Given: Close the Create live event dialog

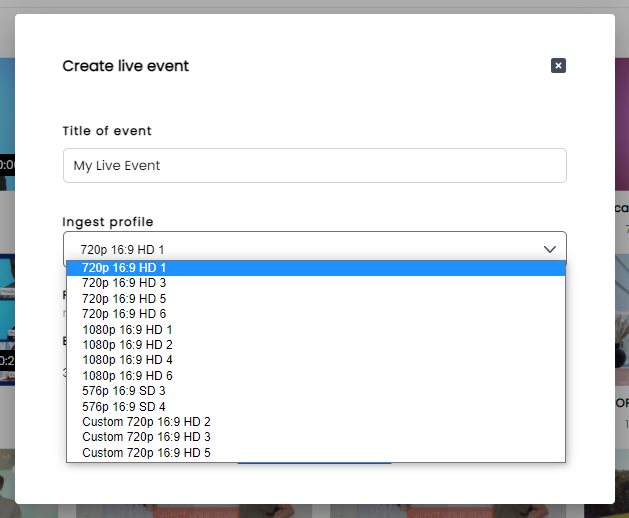Looking at the screenshot, I should pos(558,65).
